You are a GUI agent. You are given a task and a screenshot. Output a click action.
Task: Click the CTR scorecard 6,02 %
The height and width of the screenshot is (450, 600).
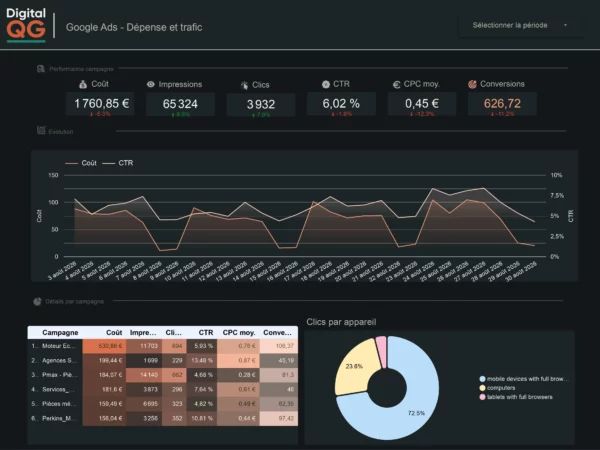click(x=341, y=104)
